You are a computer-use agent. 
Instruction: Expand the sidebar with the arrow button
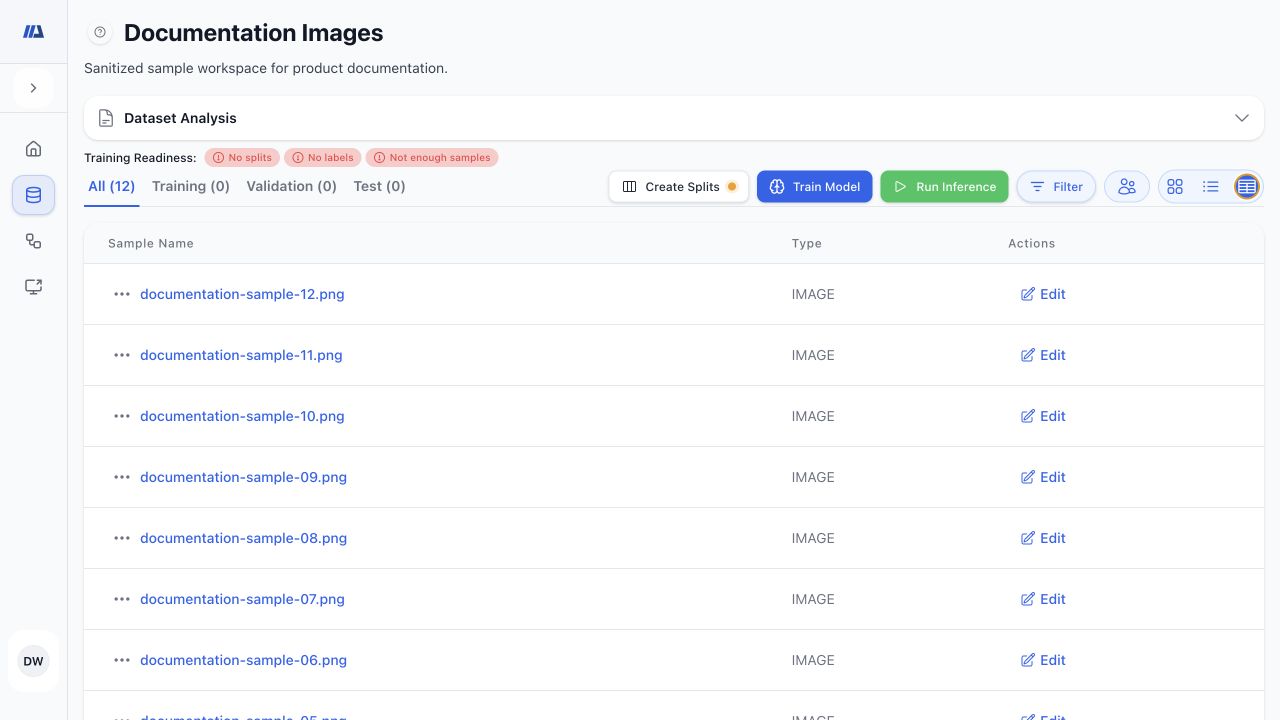pyautogui.click(x=33, y=88)
